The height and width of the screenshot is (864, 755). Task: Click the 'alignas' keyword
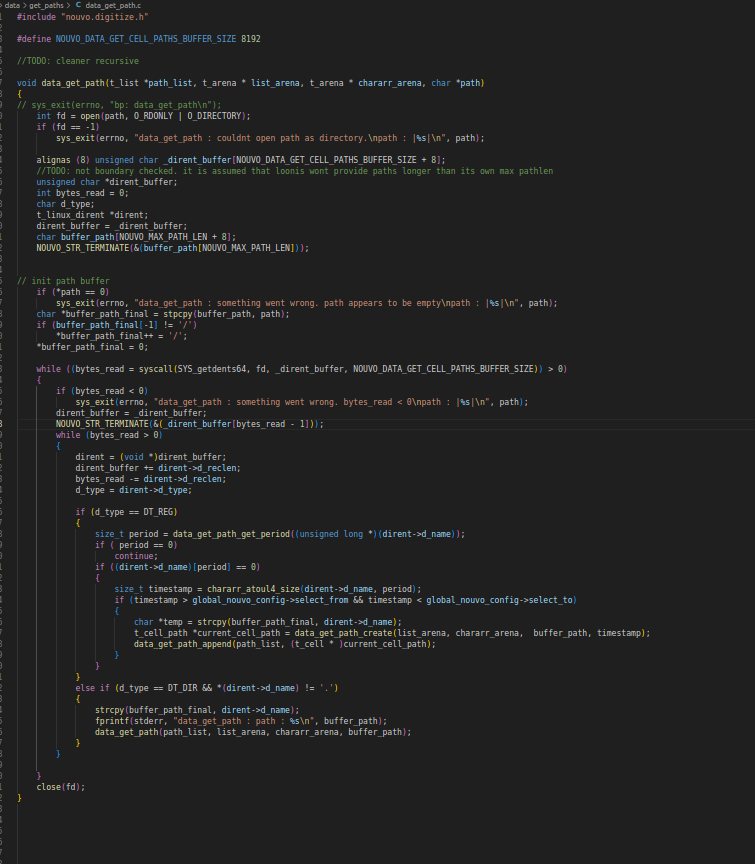tap(53, 160)
